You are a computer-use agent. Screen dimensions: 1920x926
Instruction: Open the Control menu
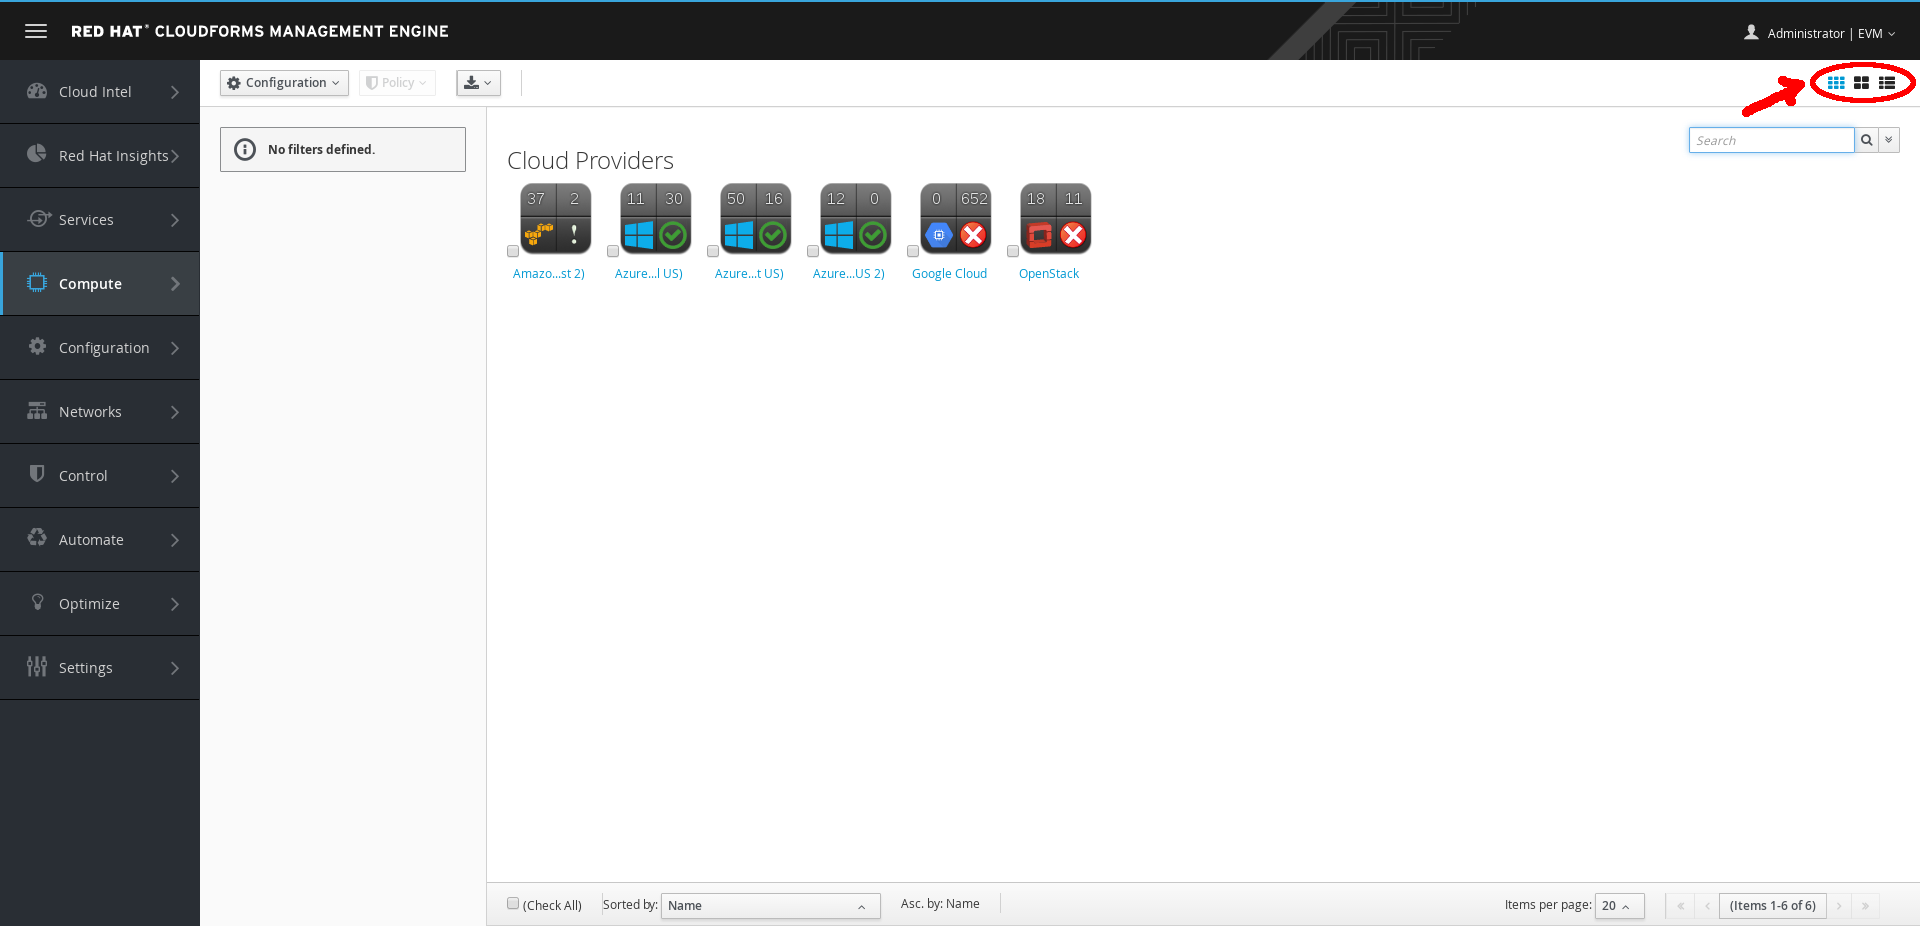tap(100, 476)
